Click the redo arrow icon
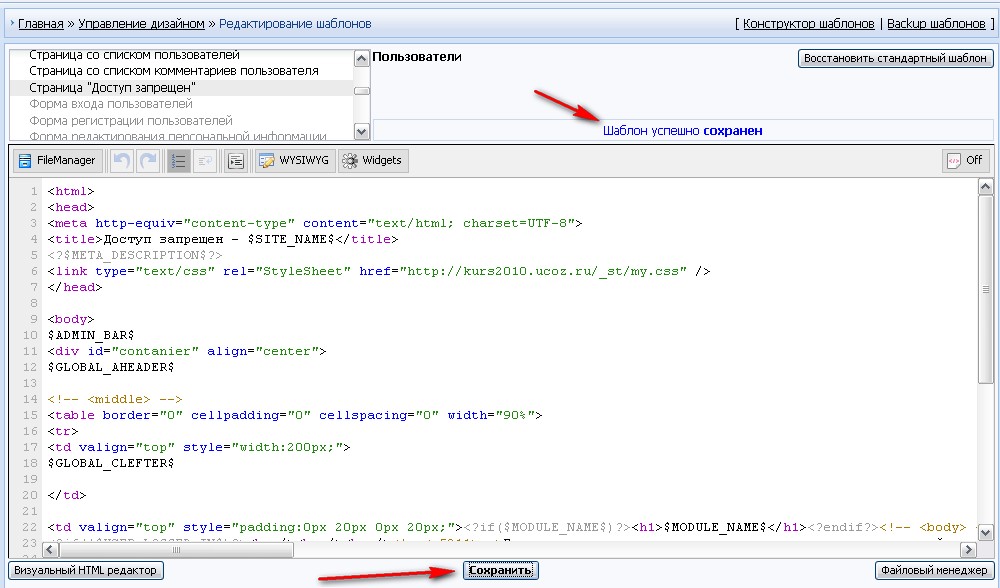 pyautogui.click(x=148, y=161)
